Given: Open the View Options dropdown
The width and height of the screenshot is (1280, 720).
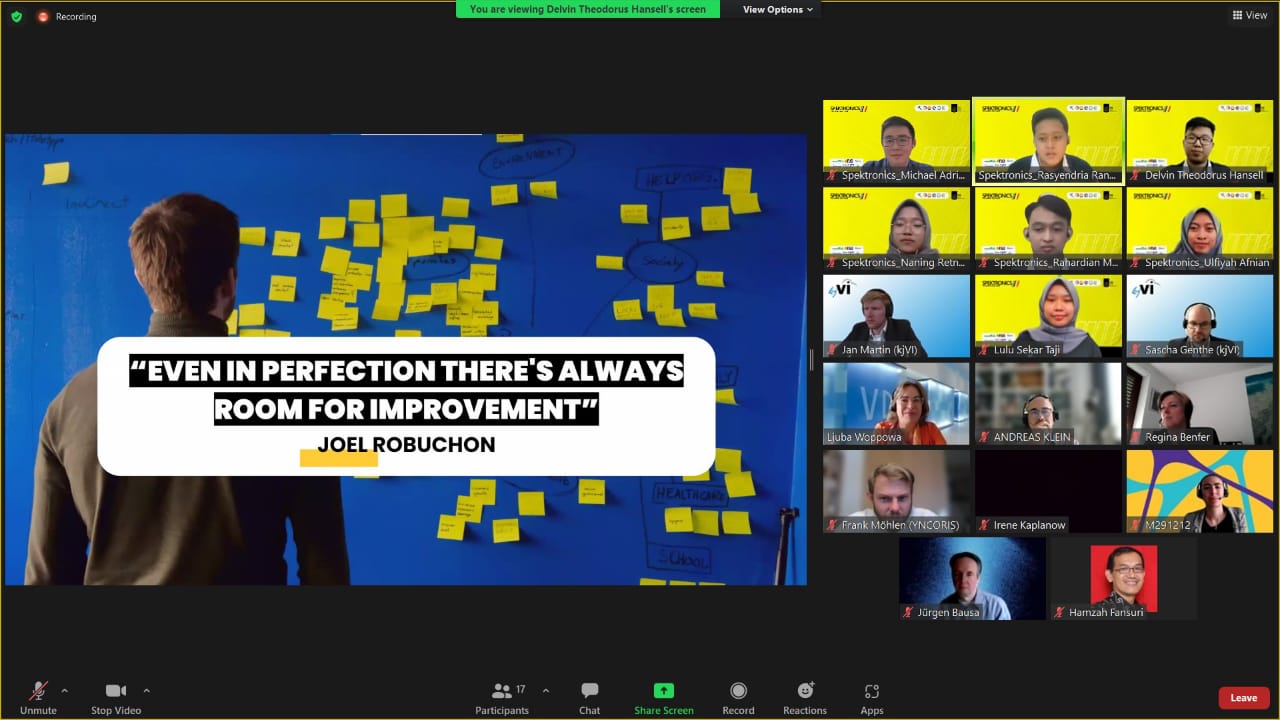Looking at the screenshot, I should coord(778,10).
